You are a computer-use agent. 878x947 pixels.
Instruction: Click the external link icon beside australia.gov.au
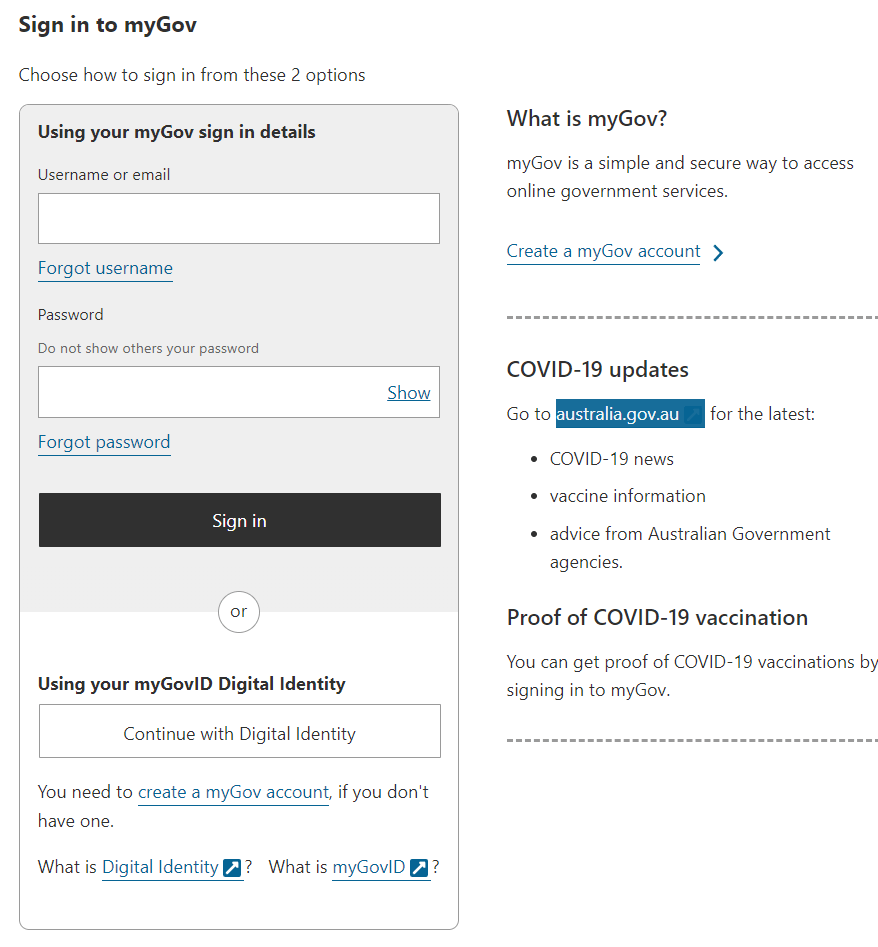[694, 414]
